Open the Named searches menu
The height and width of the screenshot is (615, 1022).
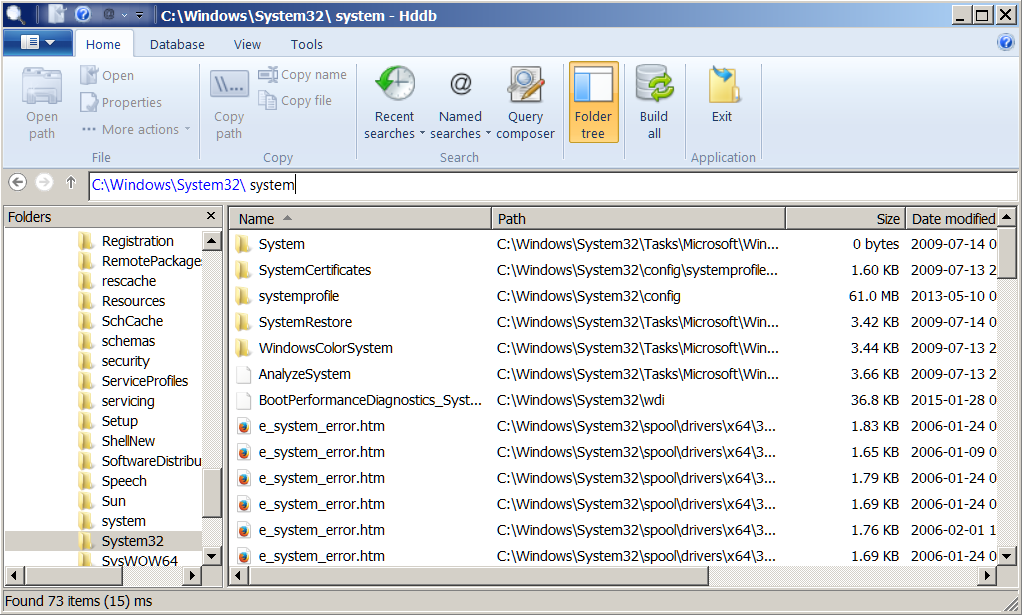pos(460,102)
